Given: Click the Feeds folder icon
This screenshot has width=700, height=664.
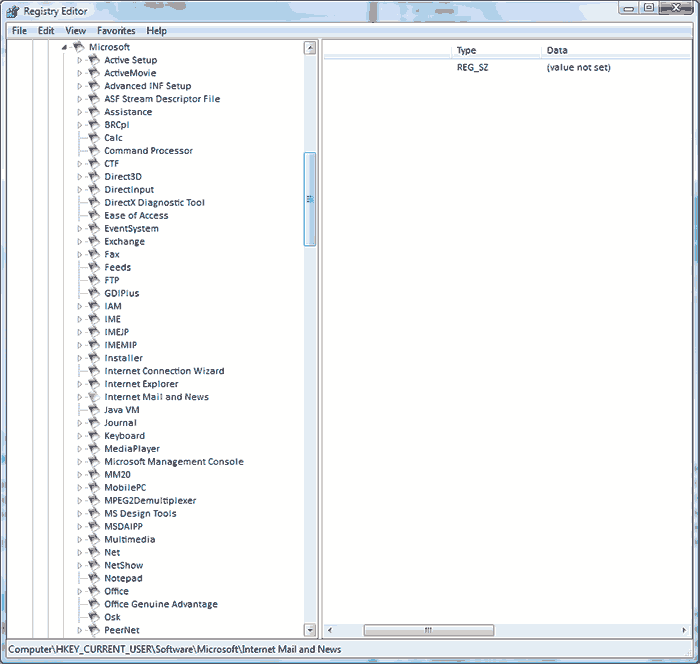Looking at the screenshot, I should click(94, 267).
